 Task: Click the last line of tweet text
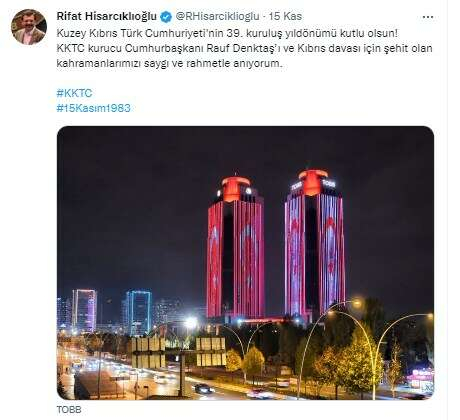click(x=169, y=63)
